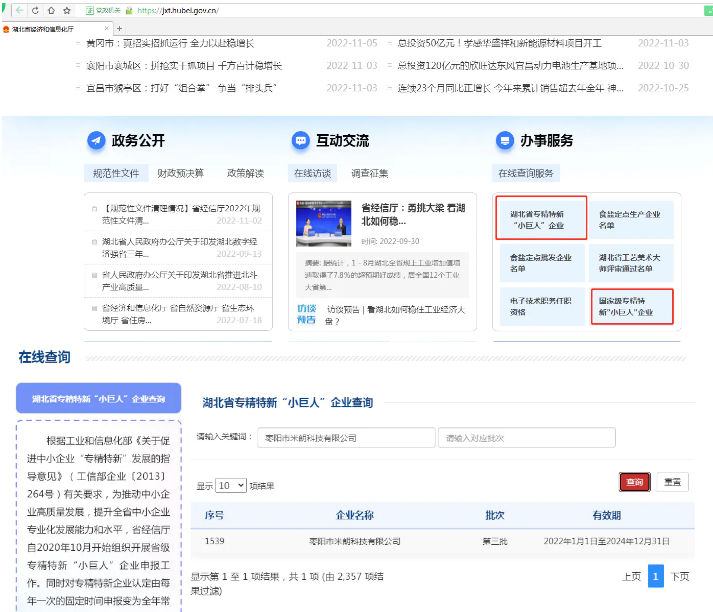Screen dimensions: 713x612
Task: Open the 省经信厅 interview video thumbnail
Action: (x=321, y=228)
